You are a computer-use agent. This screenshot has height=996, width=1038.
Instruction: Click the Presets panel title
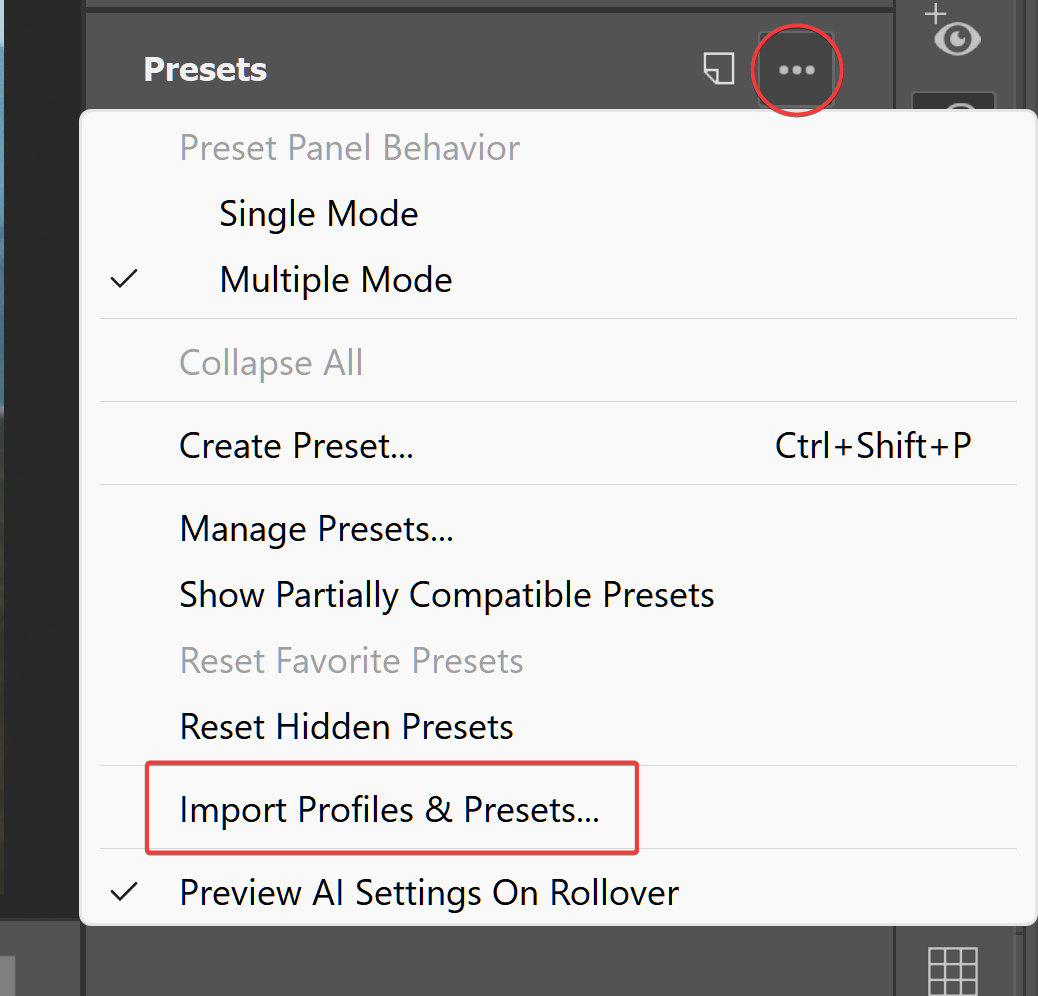point(205,70)
